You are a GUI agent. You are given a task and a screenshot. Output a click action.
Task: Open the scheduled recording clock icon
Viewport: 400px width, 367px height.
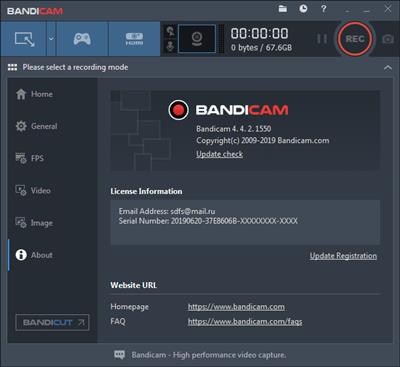click(303, 9)
